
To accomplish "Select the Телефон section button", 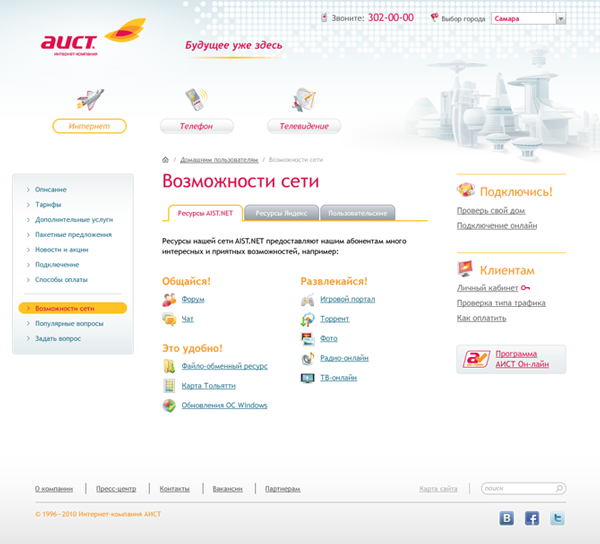I will pos(196,126).
